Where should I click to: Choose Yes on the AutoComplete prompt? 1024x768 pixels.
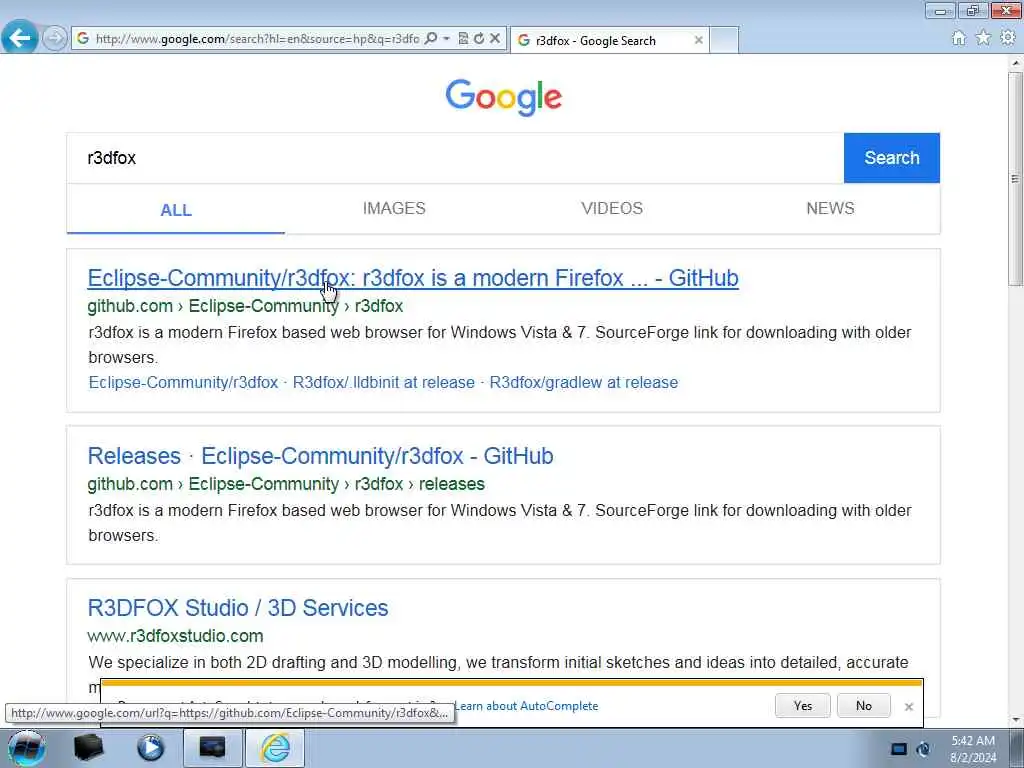point(803,706)
